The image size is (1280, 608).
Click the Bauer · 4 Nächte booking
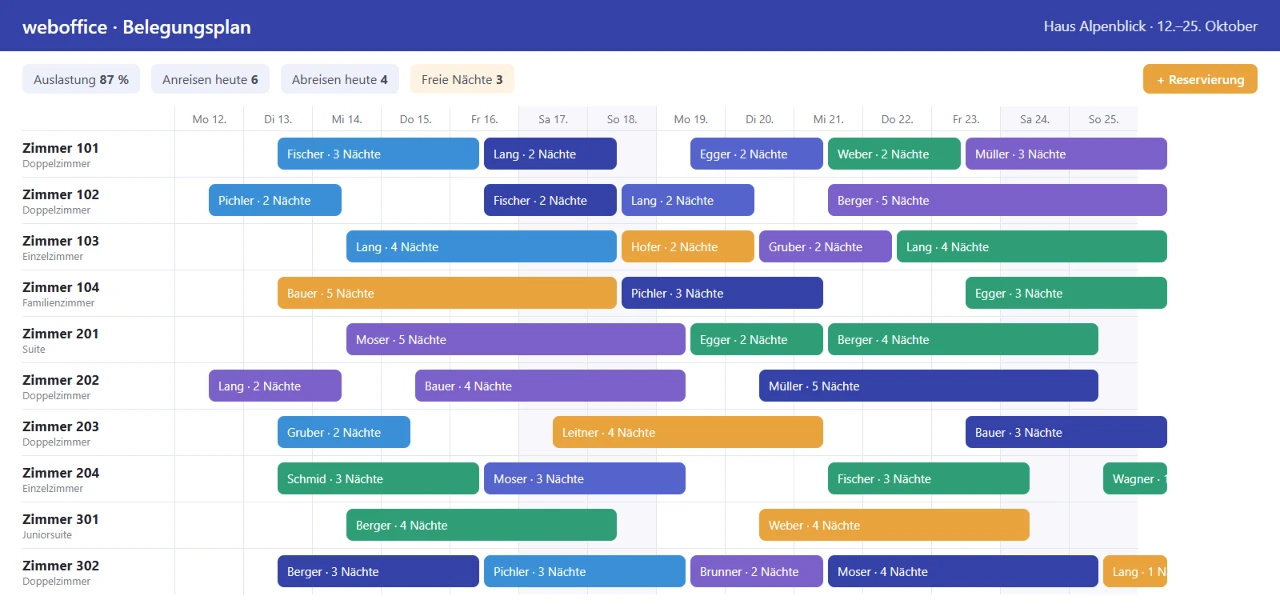click(550, 386)
